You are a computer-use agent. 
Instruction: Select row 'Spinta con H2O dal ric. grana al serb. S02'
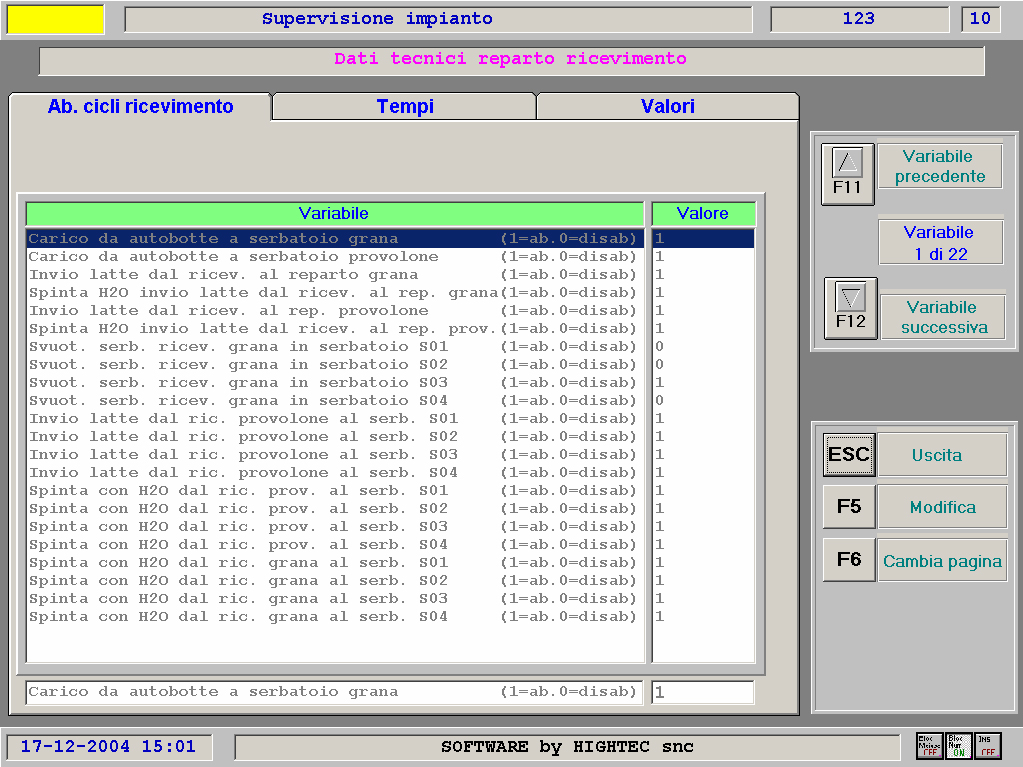point(335,581)
